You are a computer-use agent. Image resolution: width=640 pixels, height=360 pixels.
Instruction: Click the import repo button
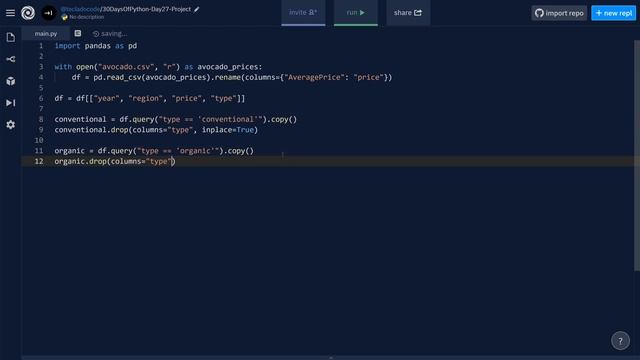559,13
